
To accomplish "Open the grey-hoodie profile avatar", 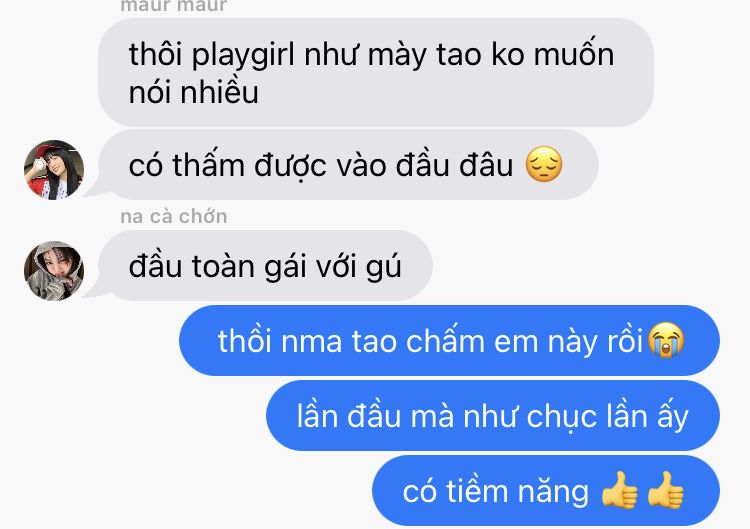I will (54, 271).
